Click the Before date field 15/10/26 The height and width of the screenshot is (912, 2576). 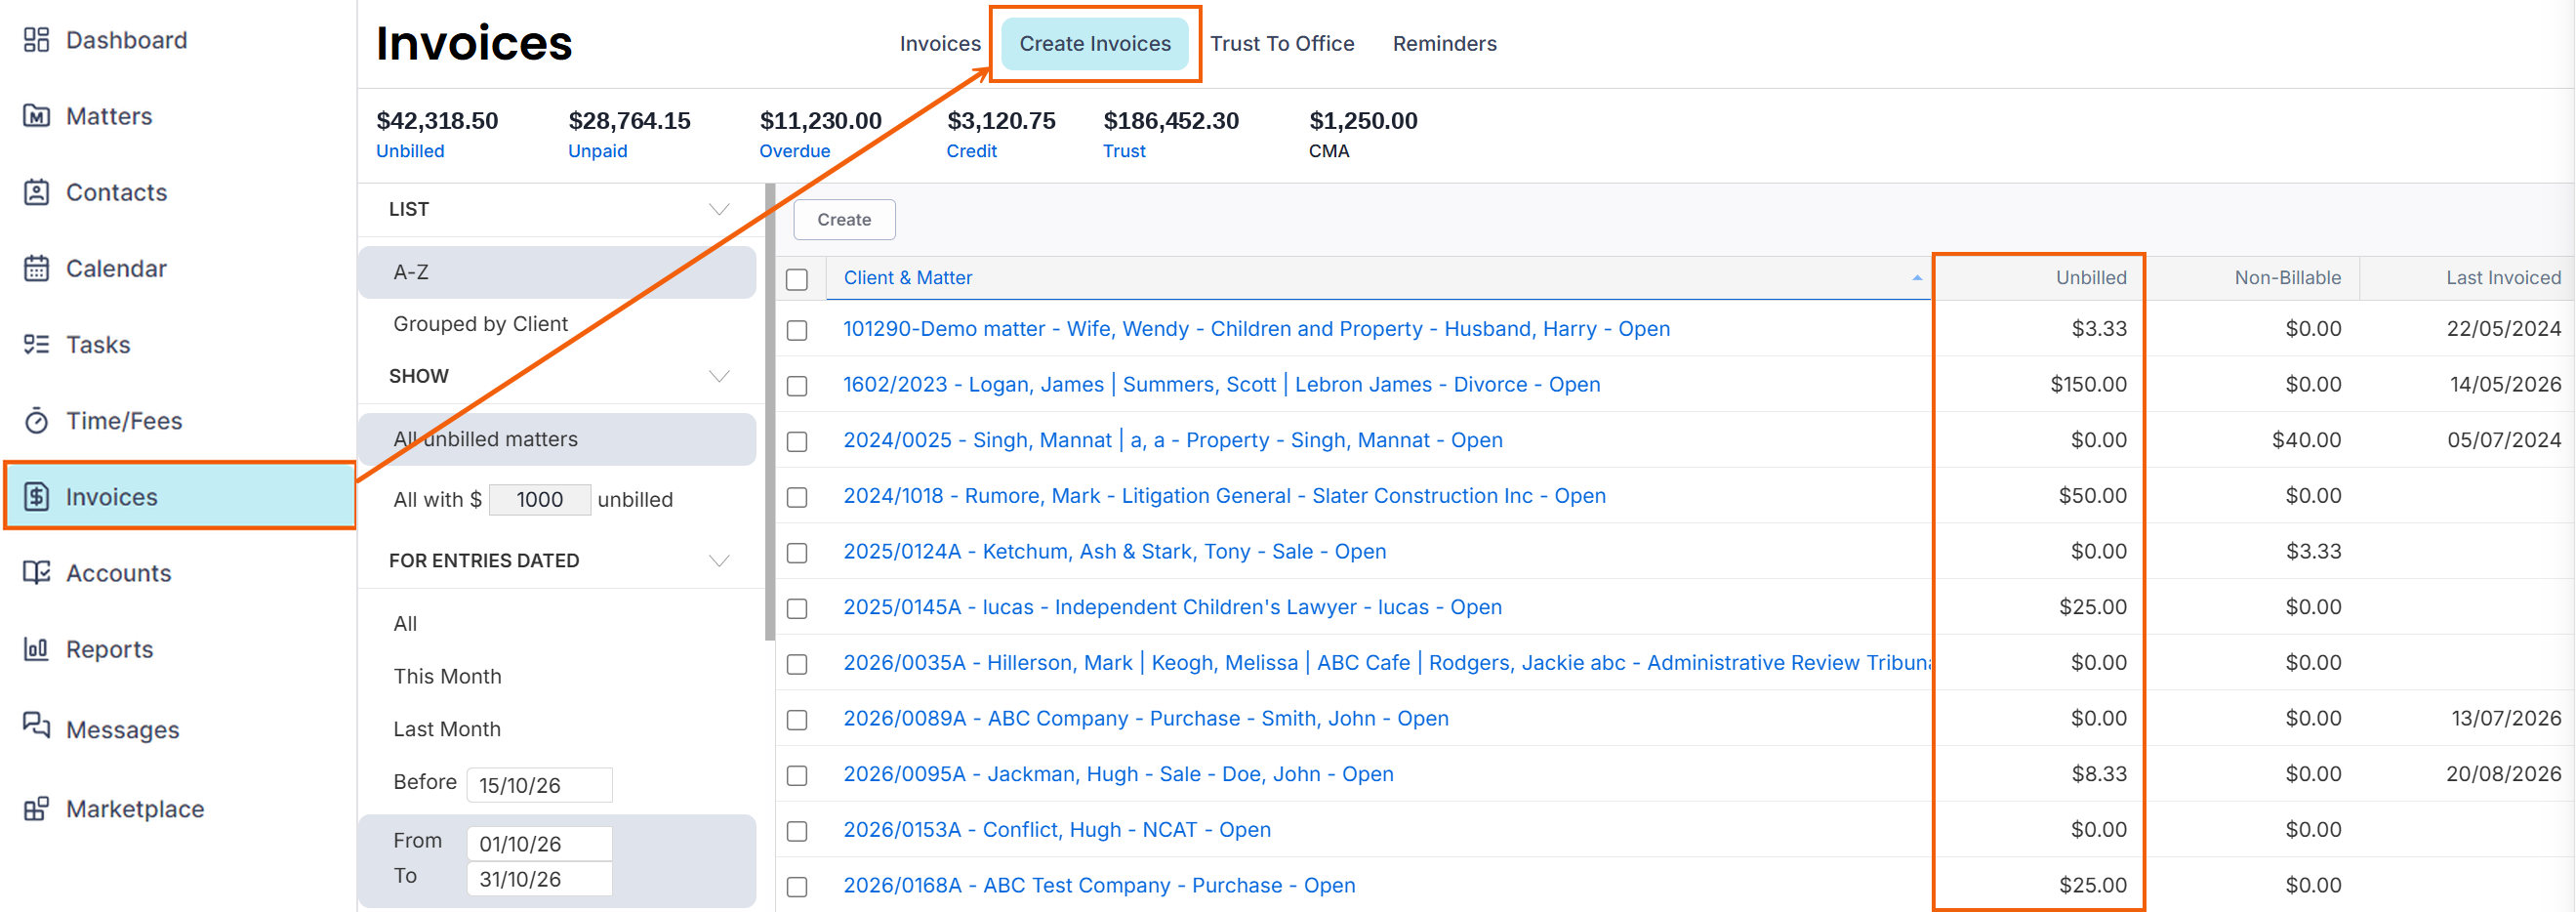click(539, 785)
